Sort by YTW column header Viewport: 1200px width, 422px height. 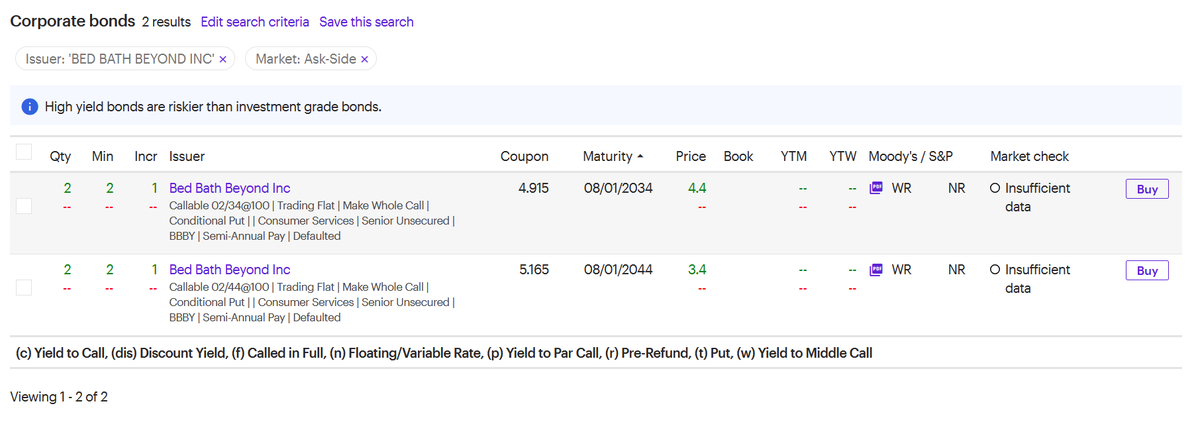pos(844,156)
